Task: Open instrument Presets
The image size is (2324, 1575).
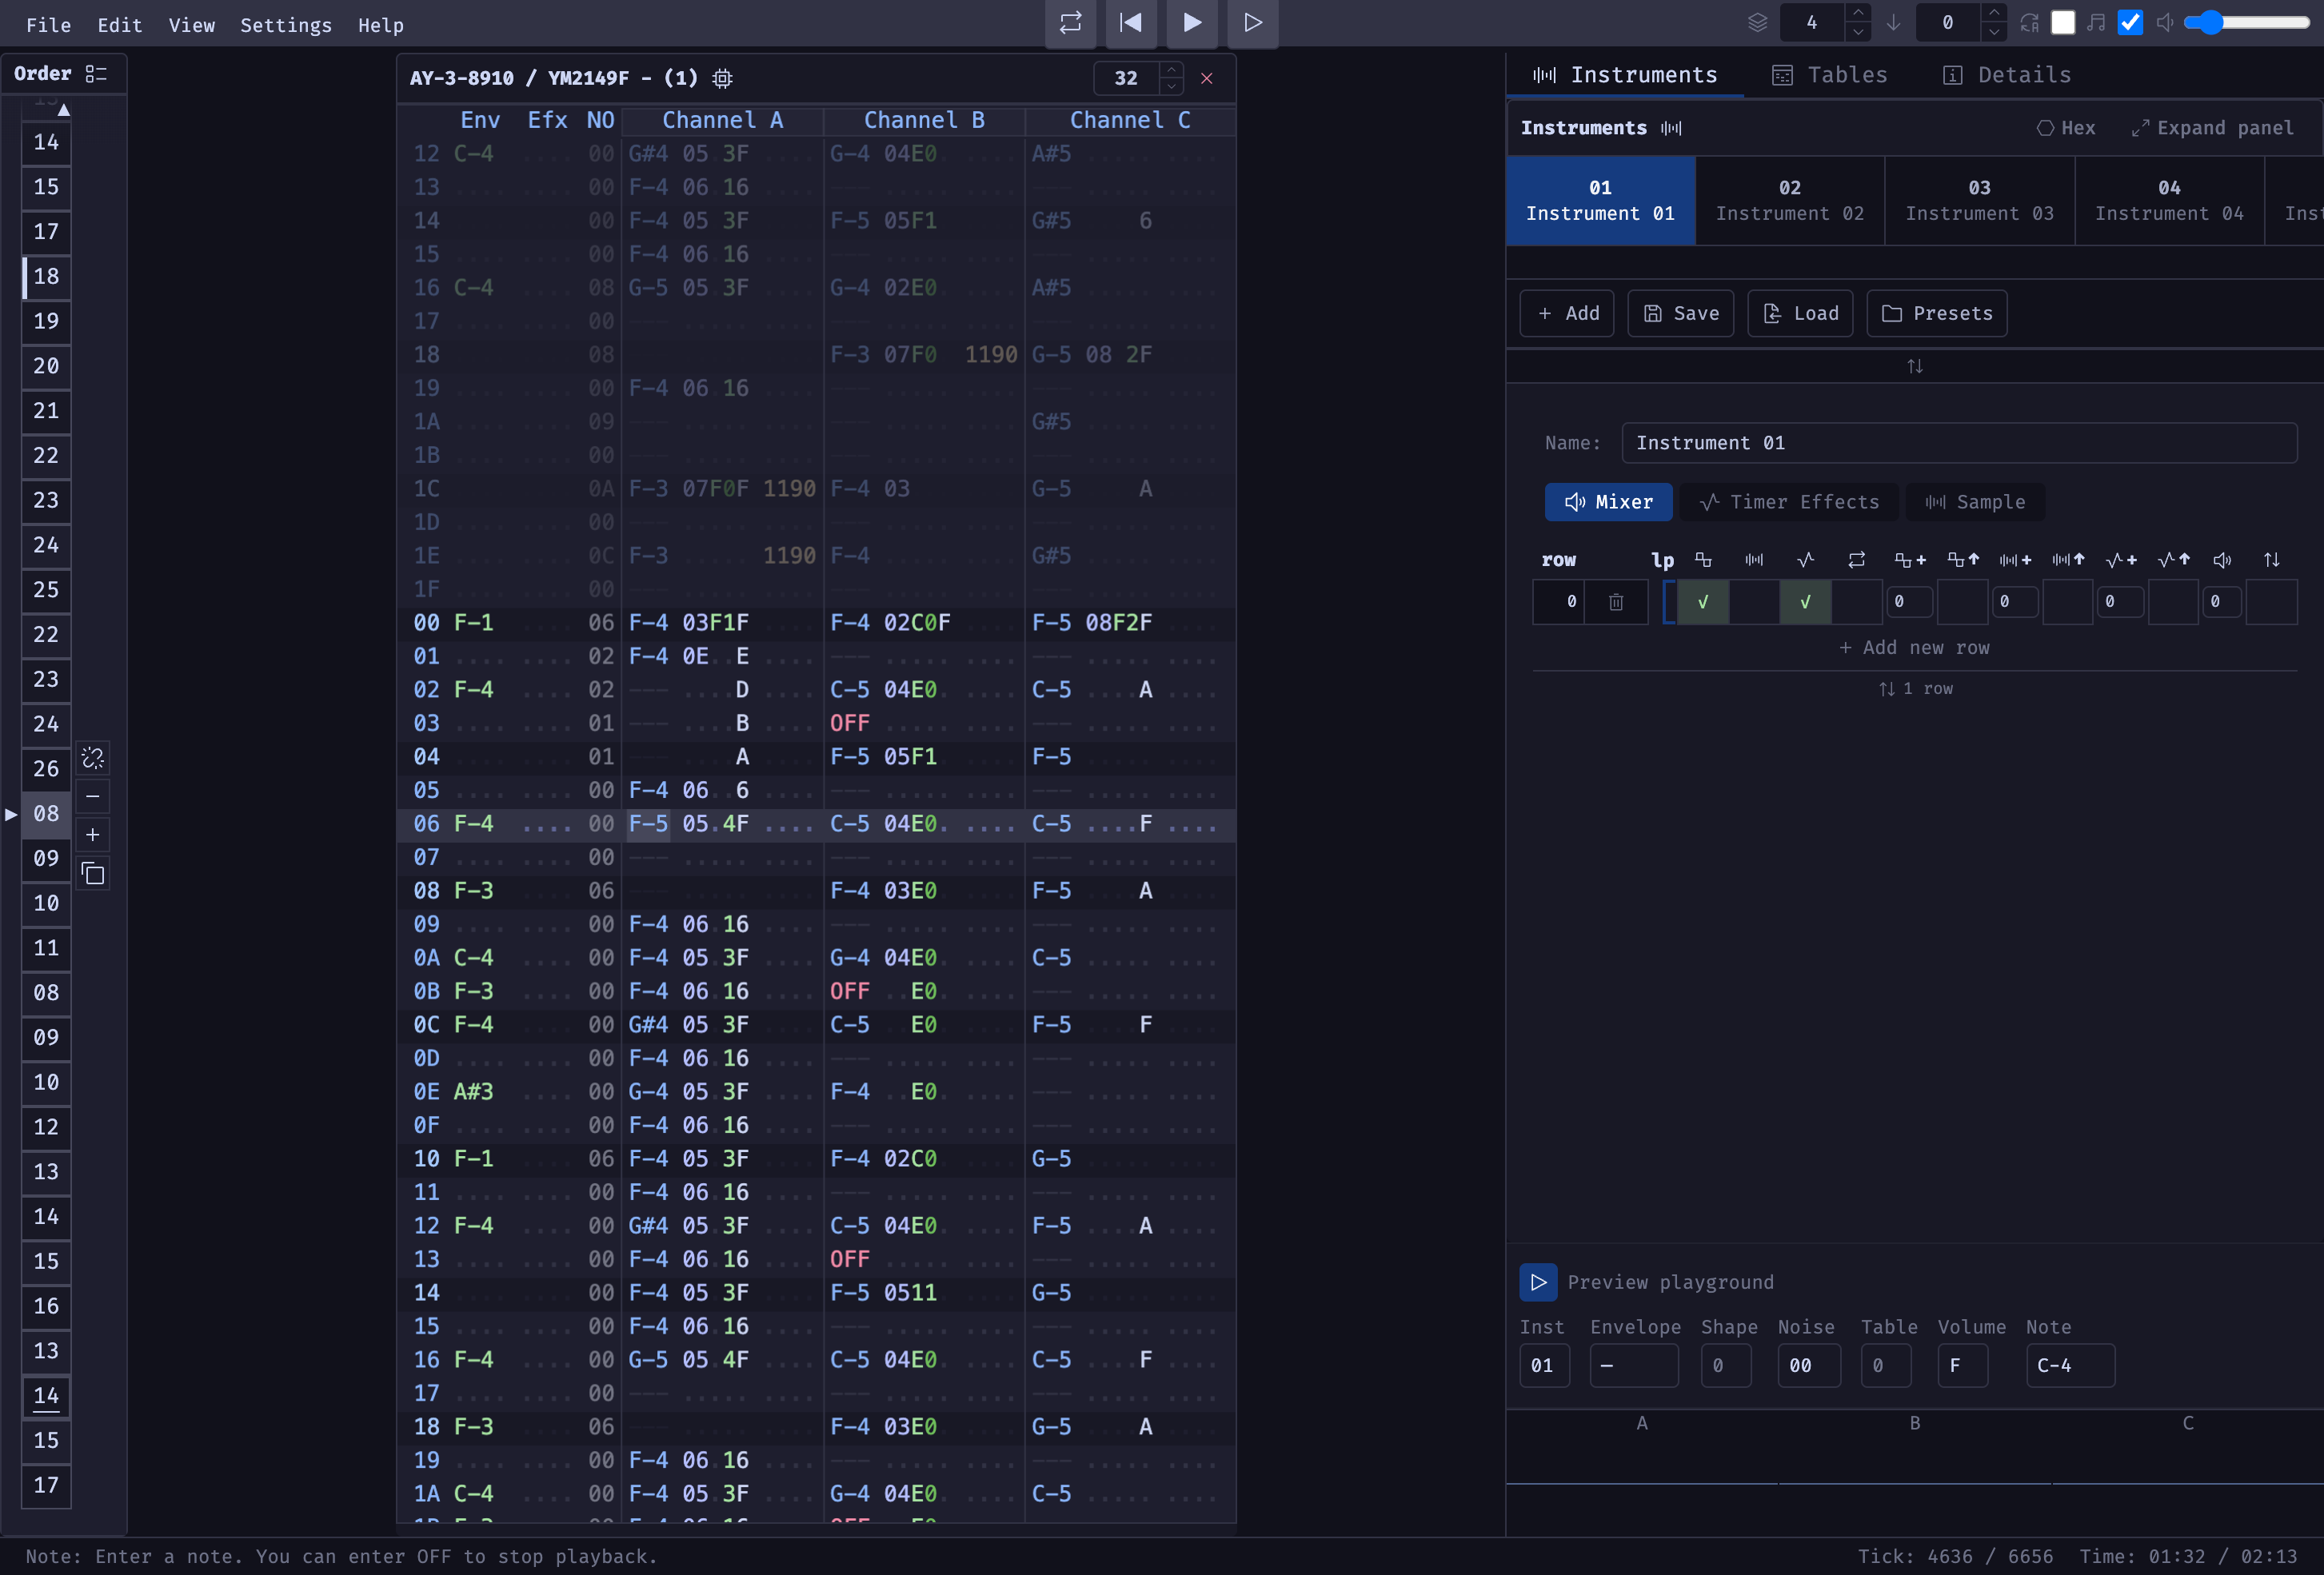Action: 1937,314
